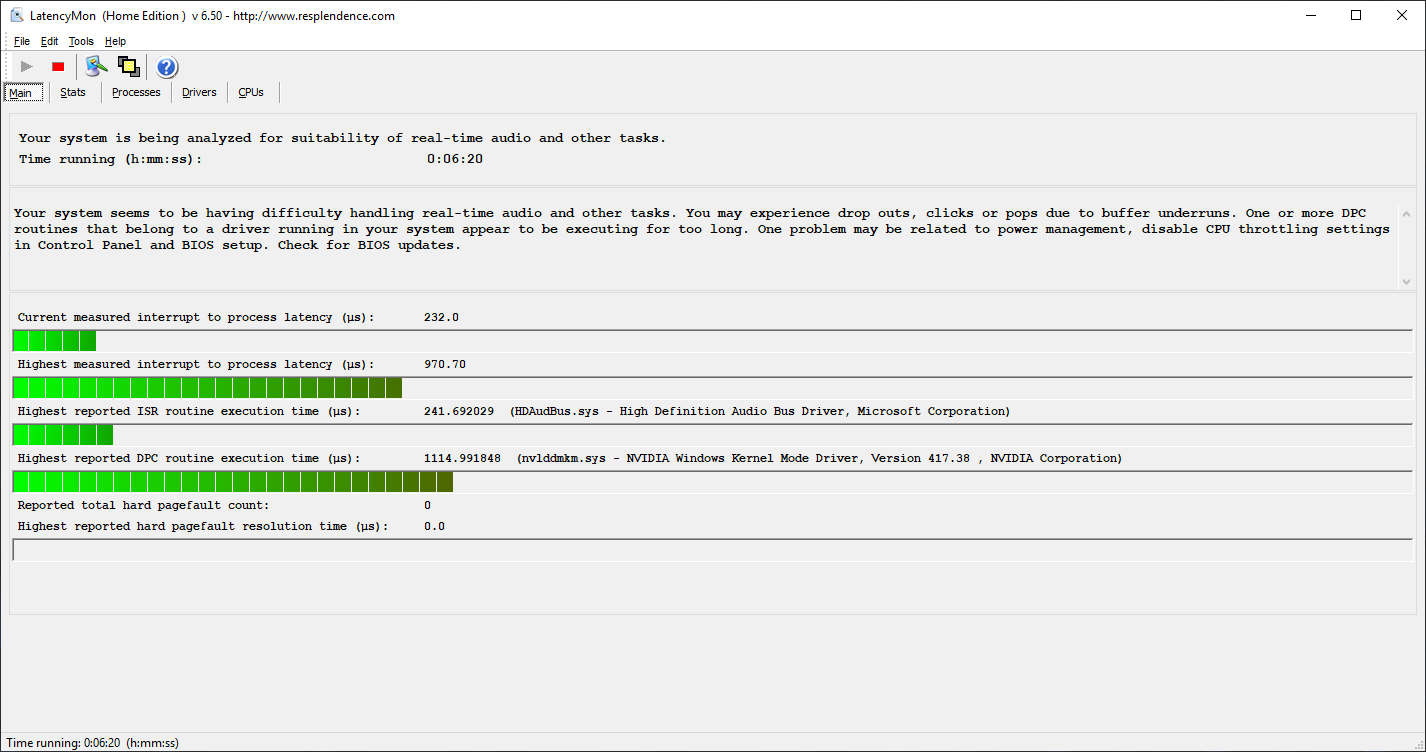1426x752 pixels.
Task: Switch to the Stats tab
Action: point(73,92)
